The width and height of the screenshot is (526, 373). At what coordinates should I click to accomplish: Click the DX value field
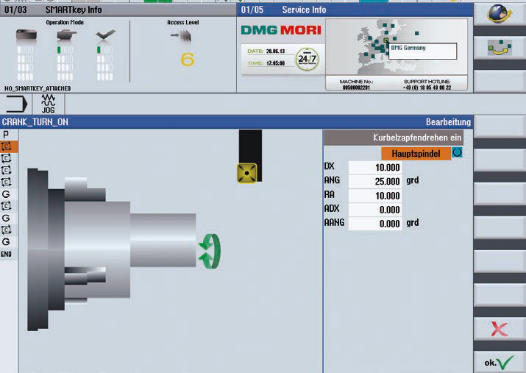(x=375, y=167)
